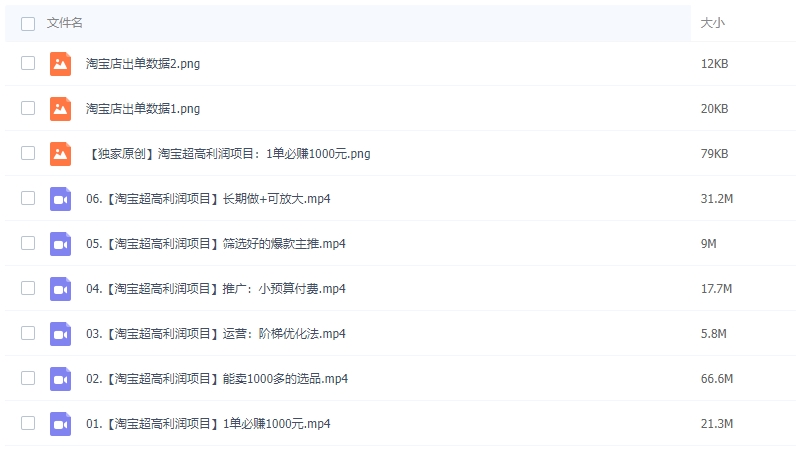Viewport: 796px width, 459px height.
Task: Open 05.【淘宝超高利润项目】筛选好的爆款主推.mp4
Action: pyautogui.click(x=216, y=244)
